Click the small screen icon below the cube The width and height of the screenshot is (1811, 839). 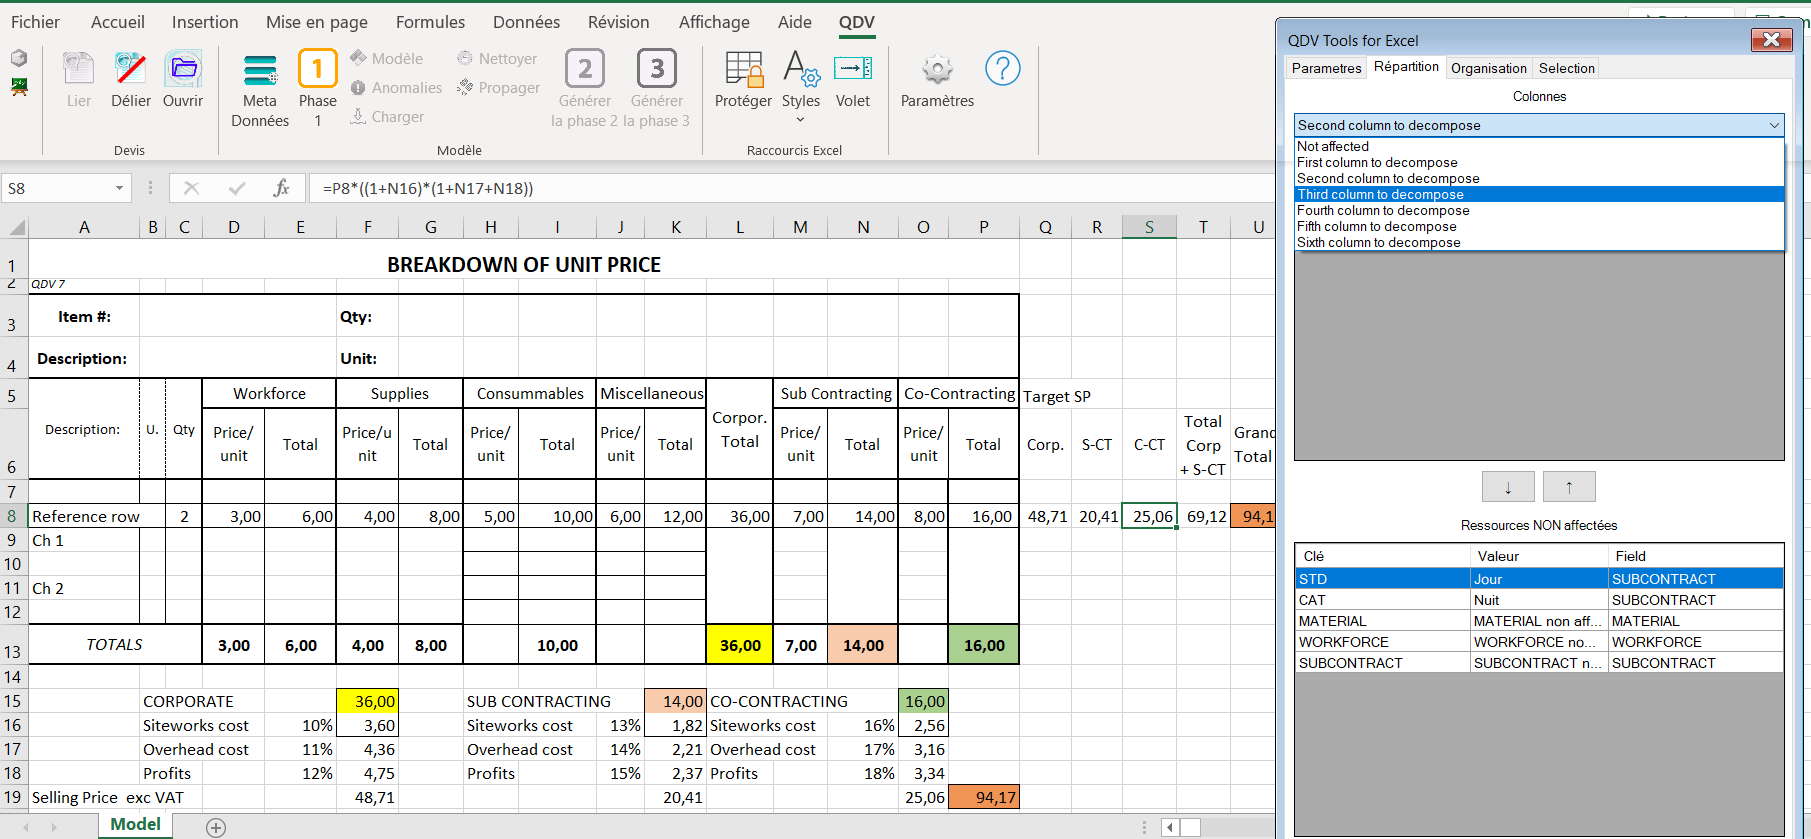19,87
